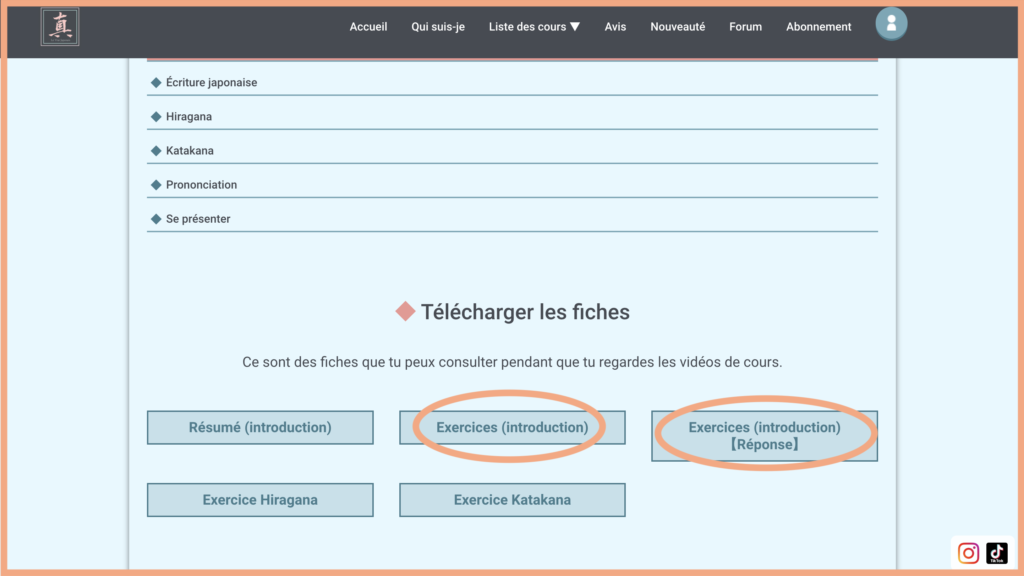Open the Avis menu item
Image resolution: width=1024 pixels, height=576 pixels.
(615, 27)
